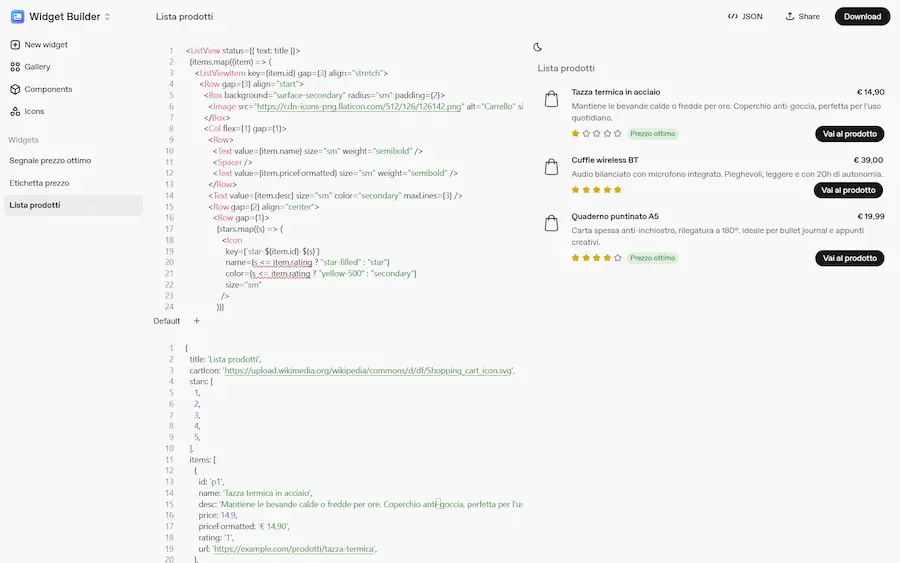This screenshot has width=900, height=563.
Task: Toggle dark mode moon icon
Action: (538, 47)
